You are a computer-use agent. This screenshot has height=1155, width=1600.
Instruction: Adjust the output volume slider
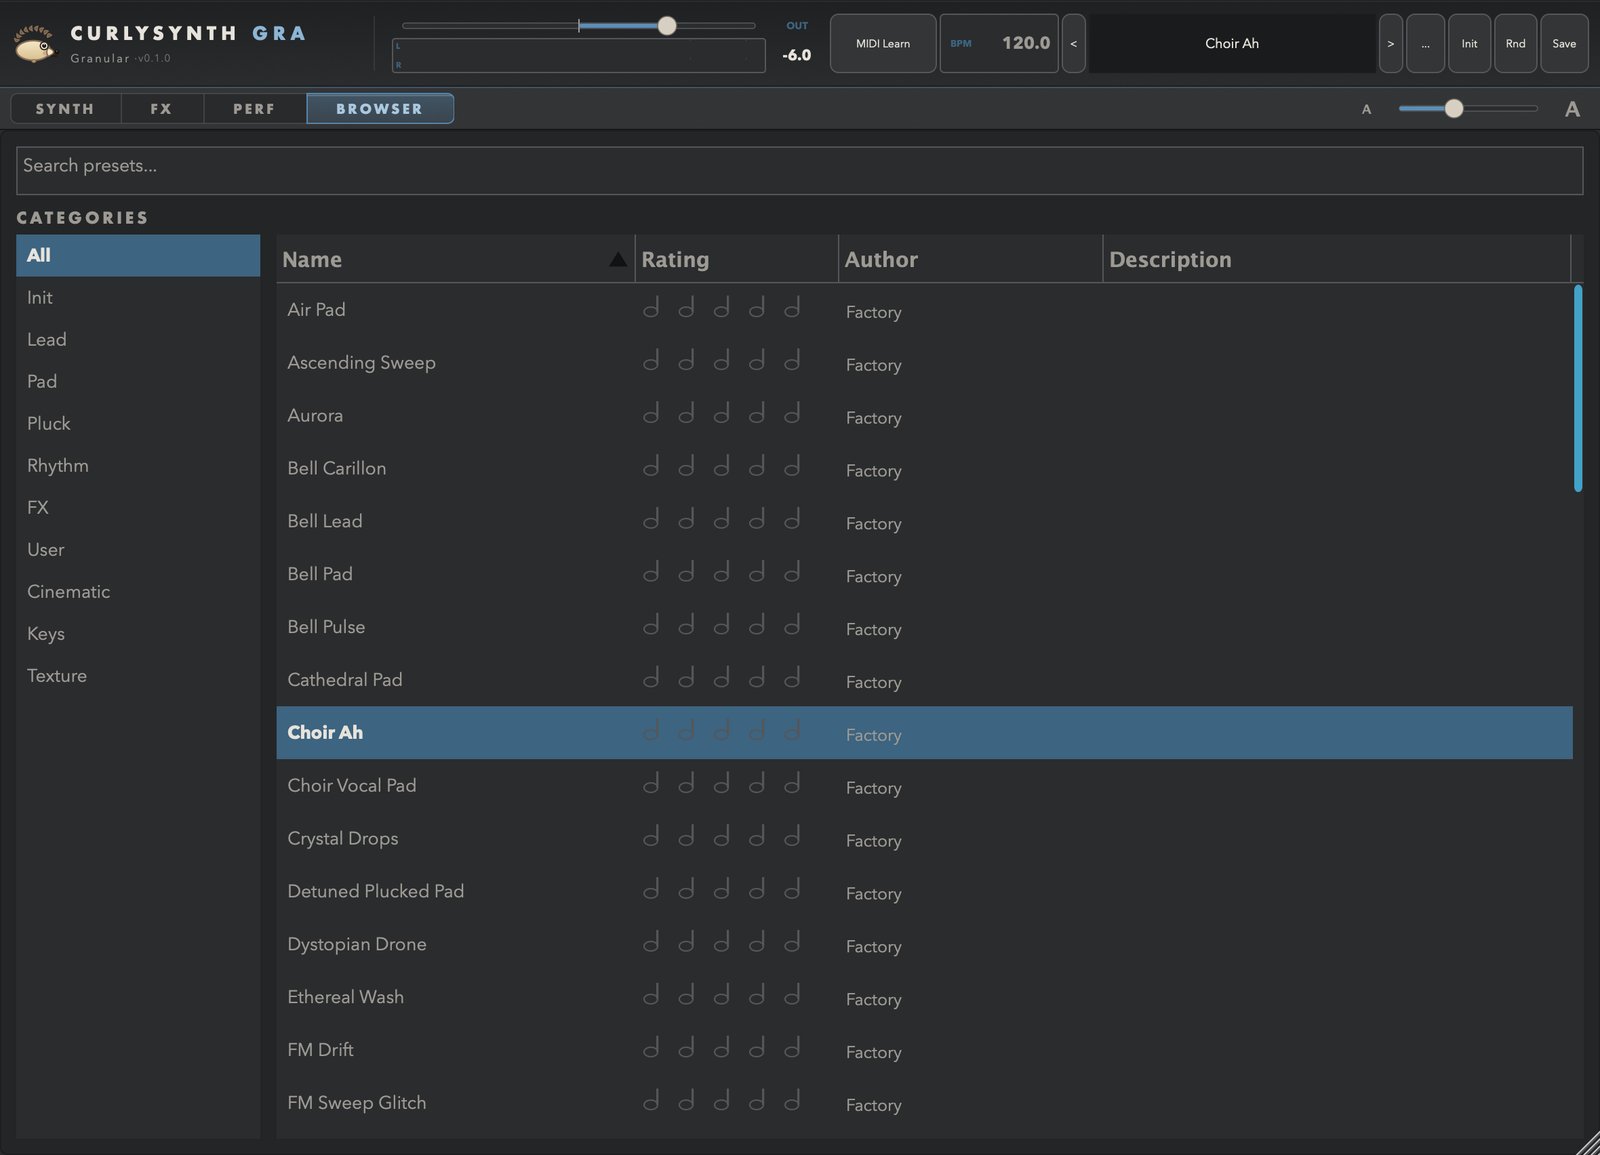click(578, 26)
